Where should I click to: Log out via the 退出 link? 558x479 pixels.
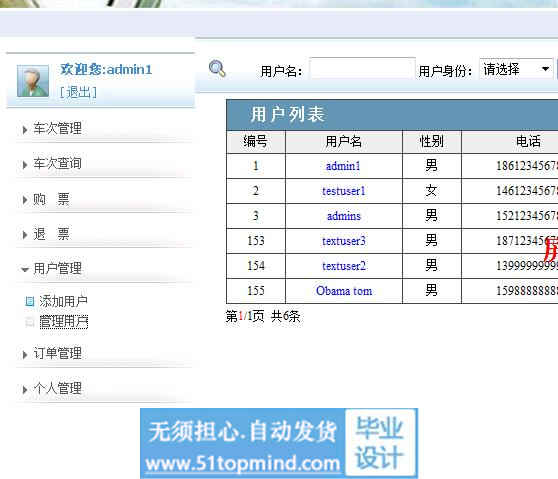pos(78,93)
